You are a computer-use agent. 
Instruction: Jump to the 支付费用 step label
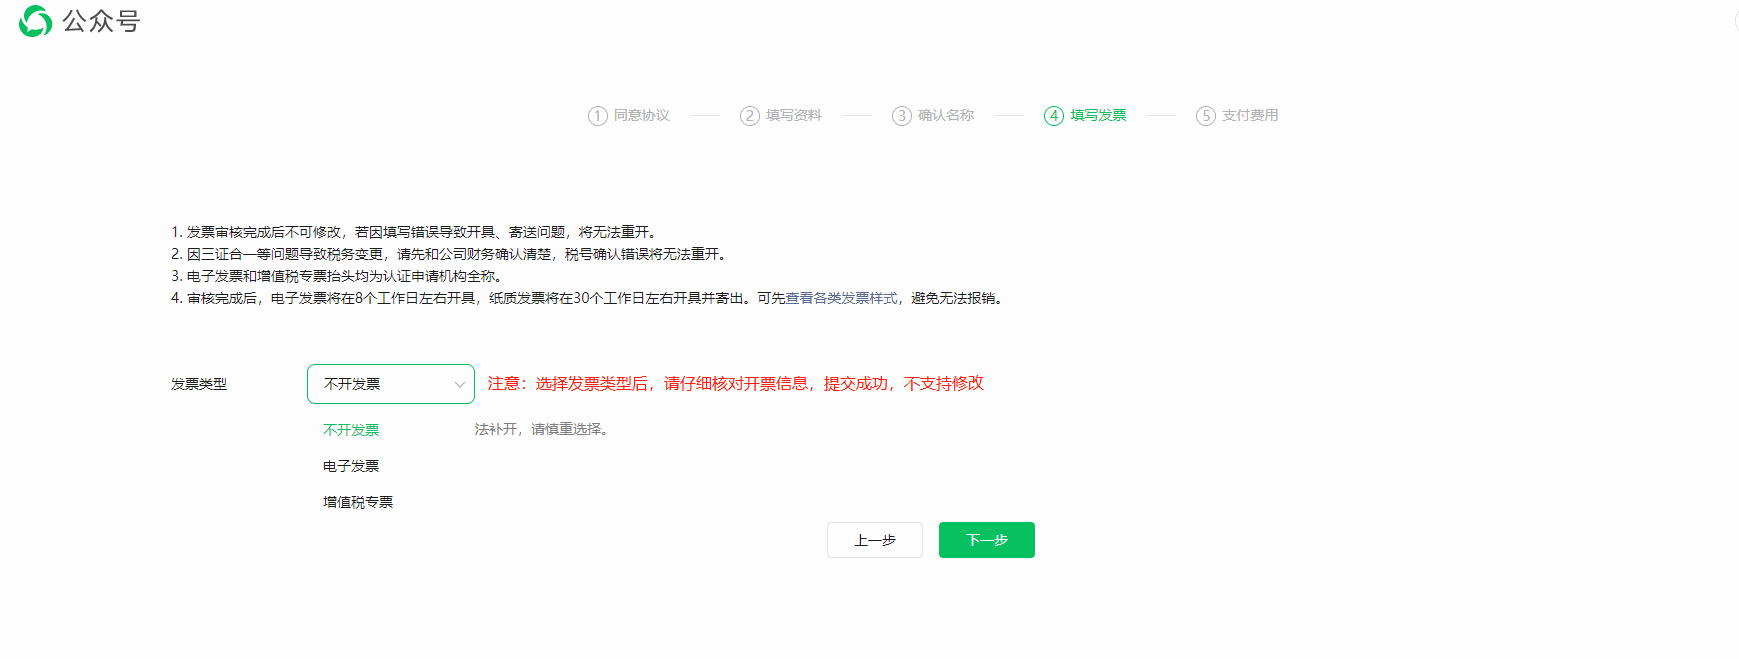pyautogui.click(x=1250, y=116)
